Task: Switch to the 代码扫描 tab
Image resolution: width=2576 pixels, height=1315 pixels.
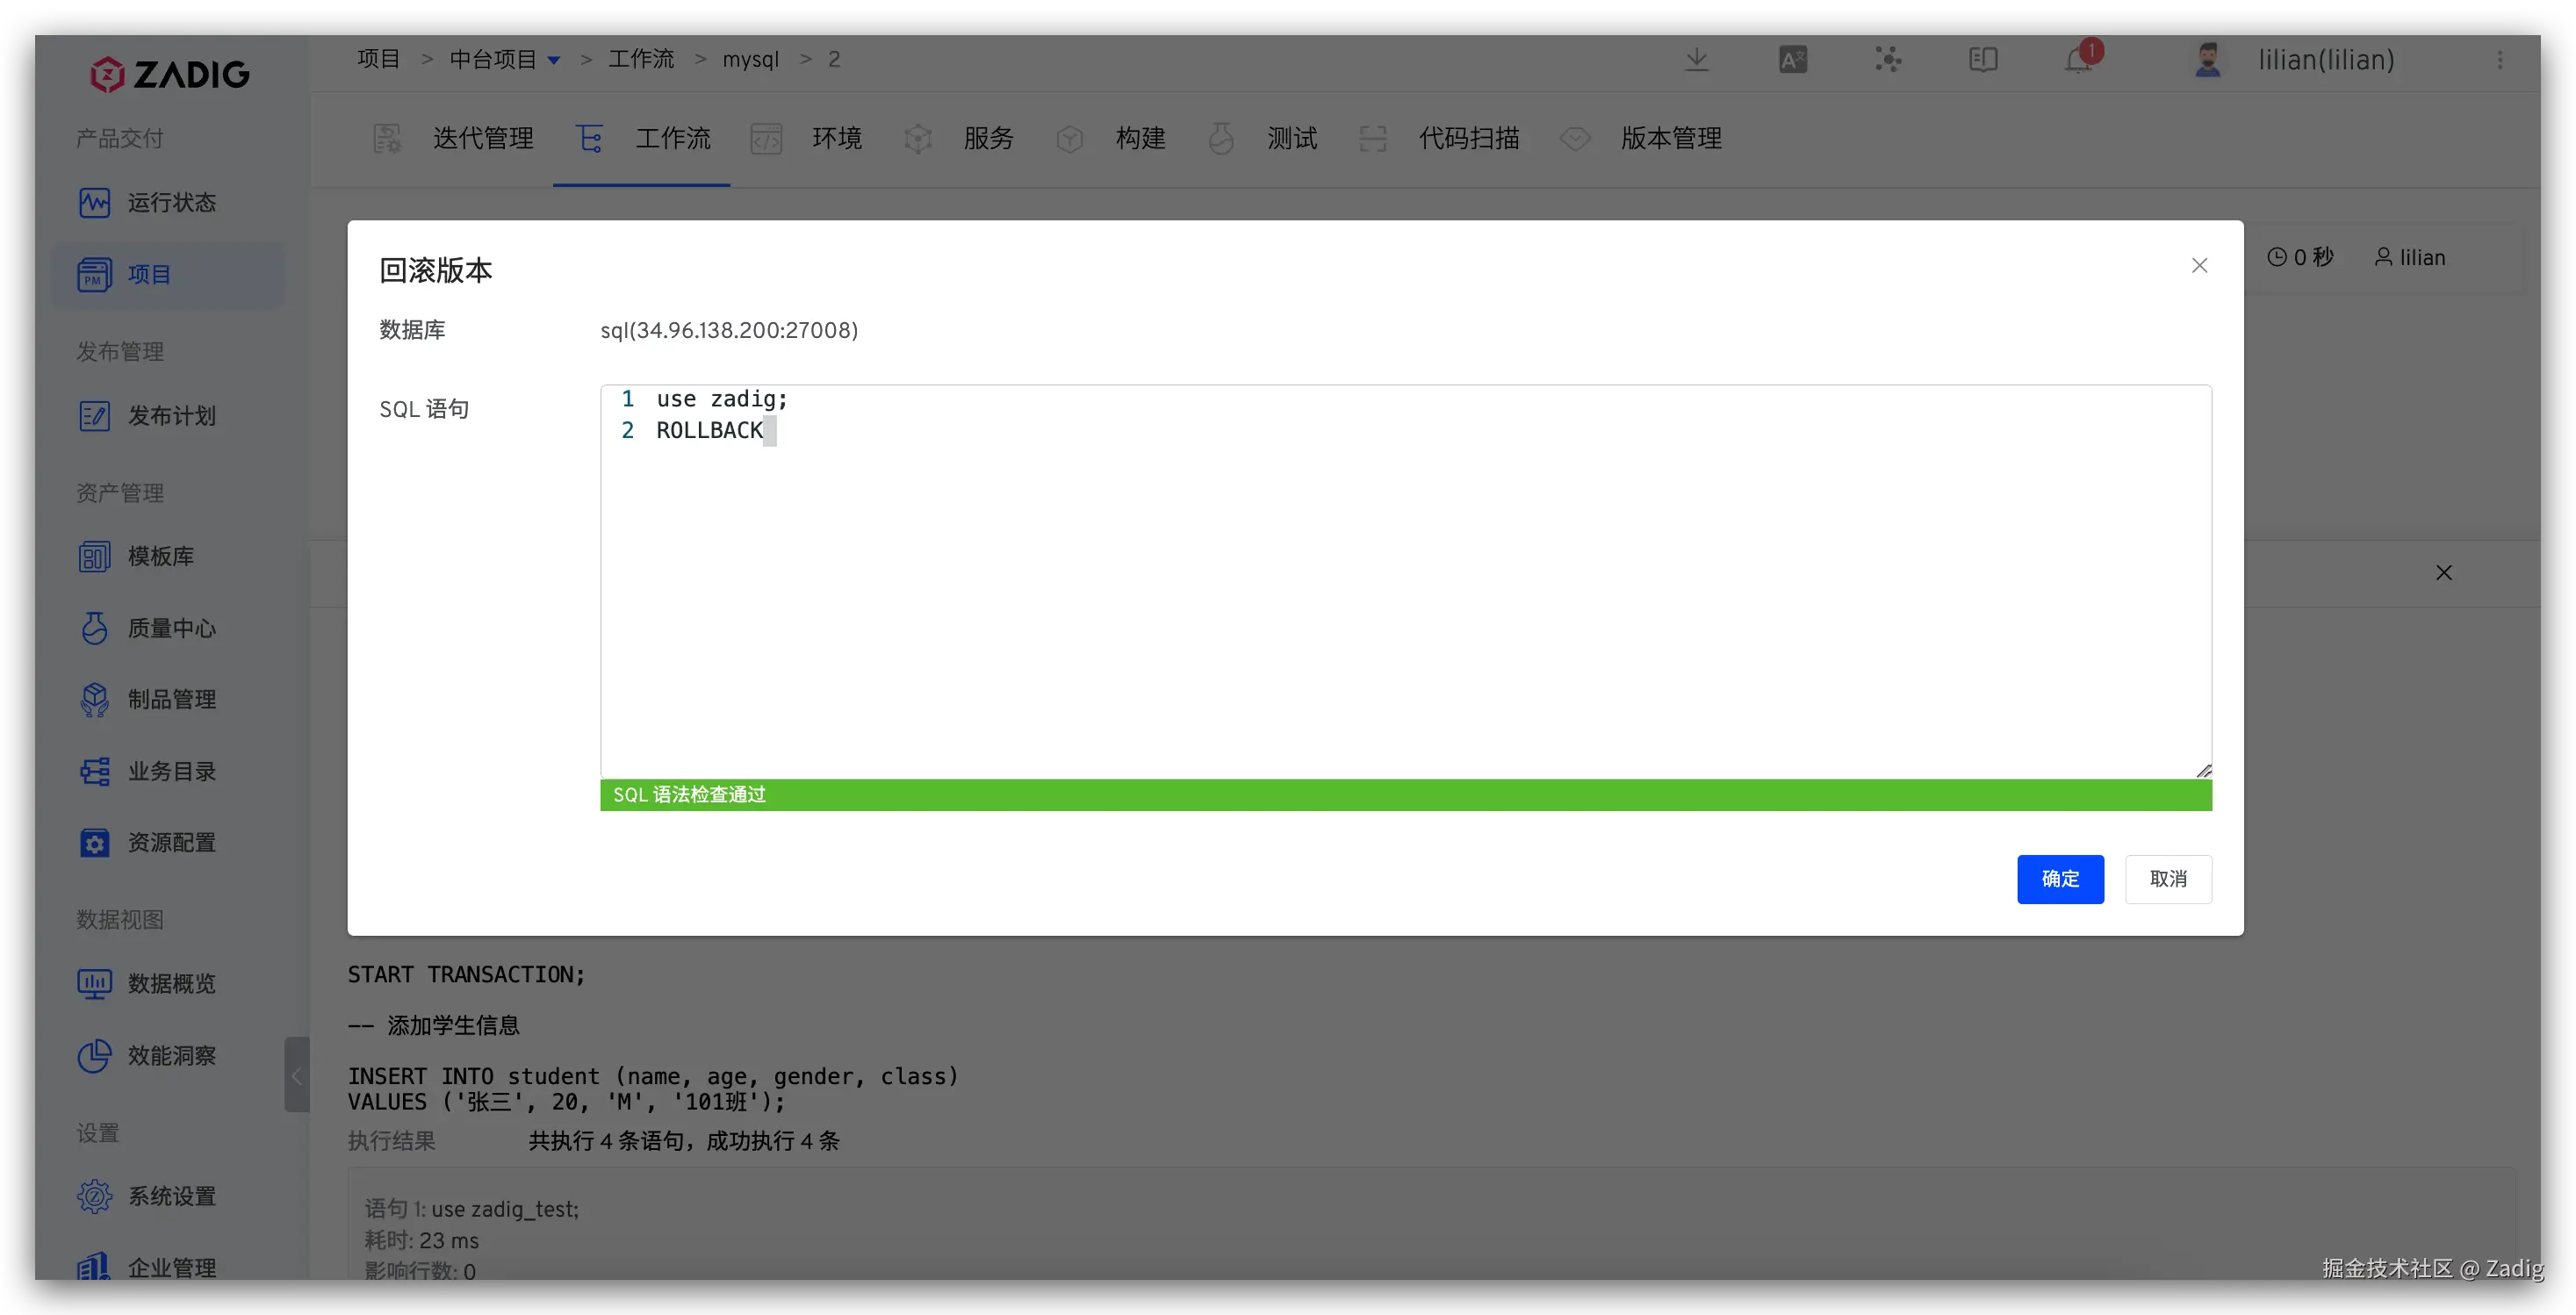Action: coord(1468,138)
